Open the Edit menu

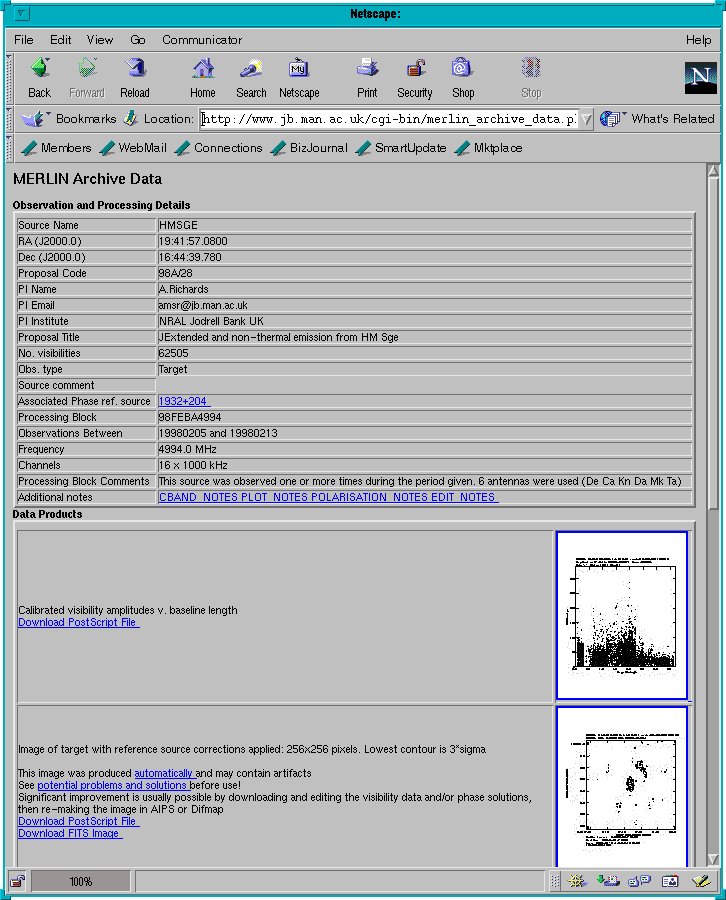(x=60, y=40)
